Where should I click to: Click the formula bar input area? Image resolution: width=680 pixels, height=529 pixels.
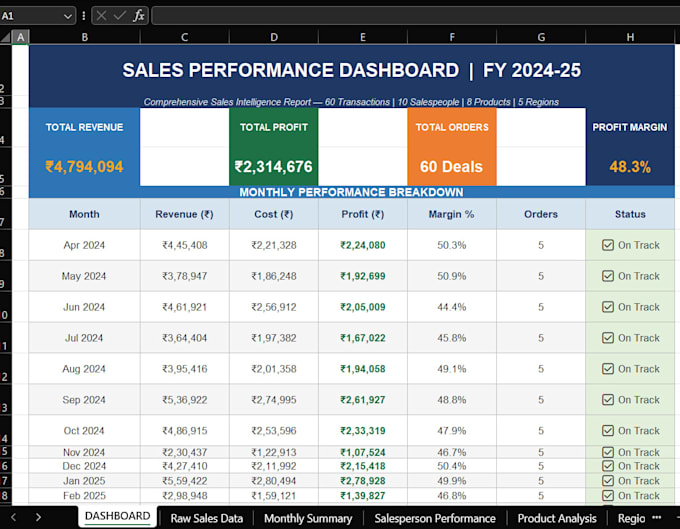tap(415, 16)
